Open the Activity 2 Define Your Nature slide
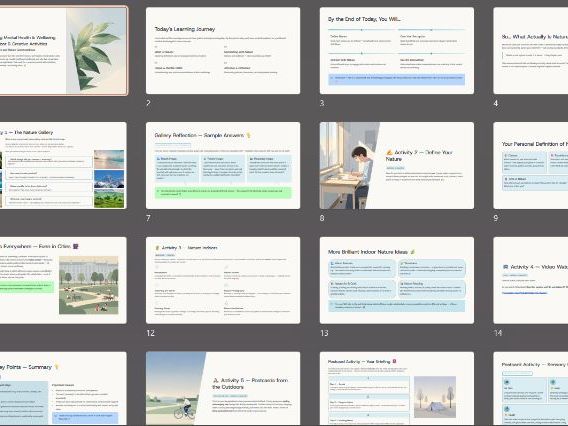Screen dimensions: 568x426 [397, 166]
